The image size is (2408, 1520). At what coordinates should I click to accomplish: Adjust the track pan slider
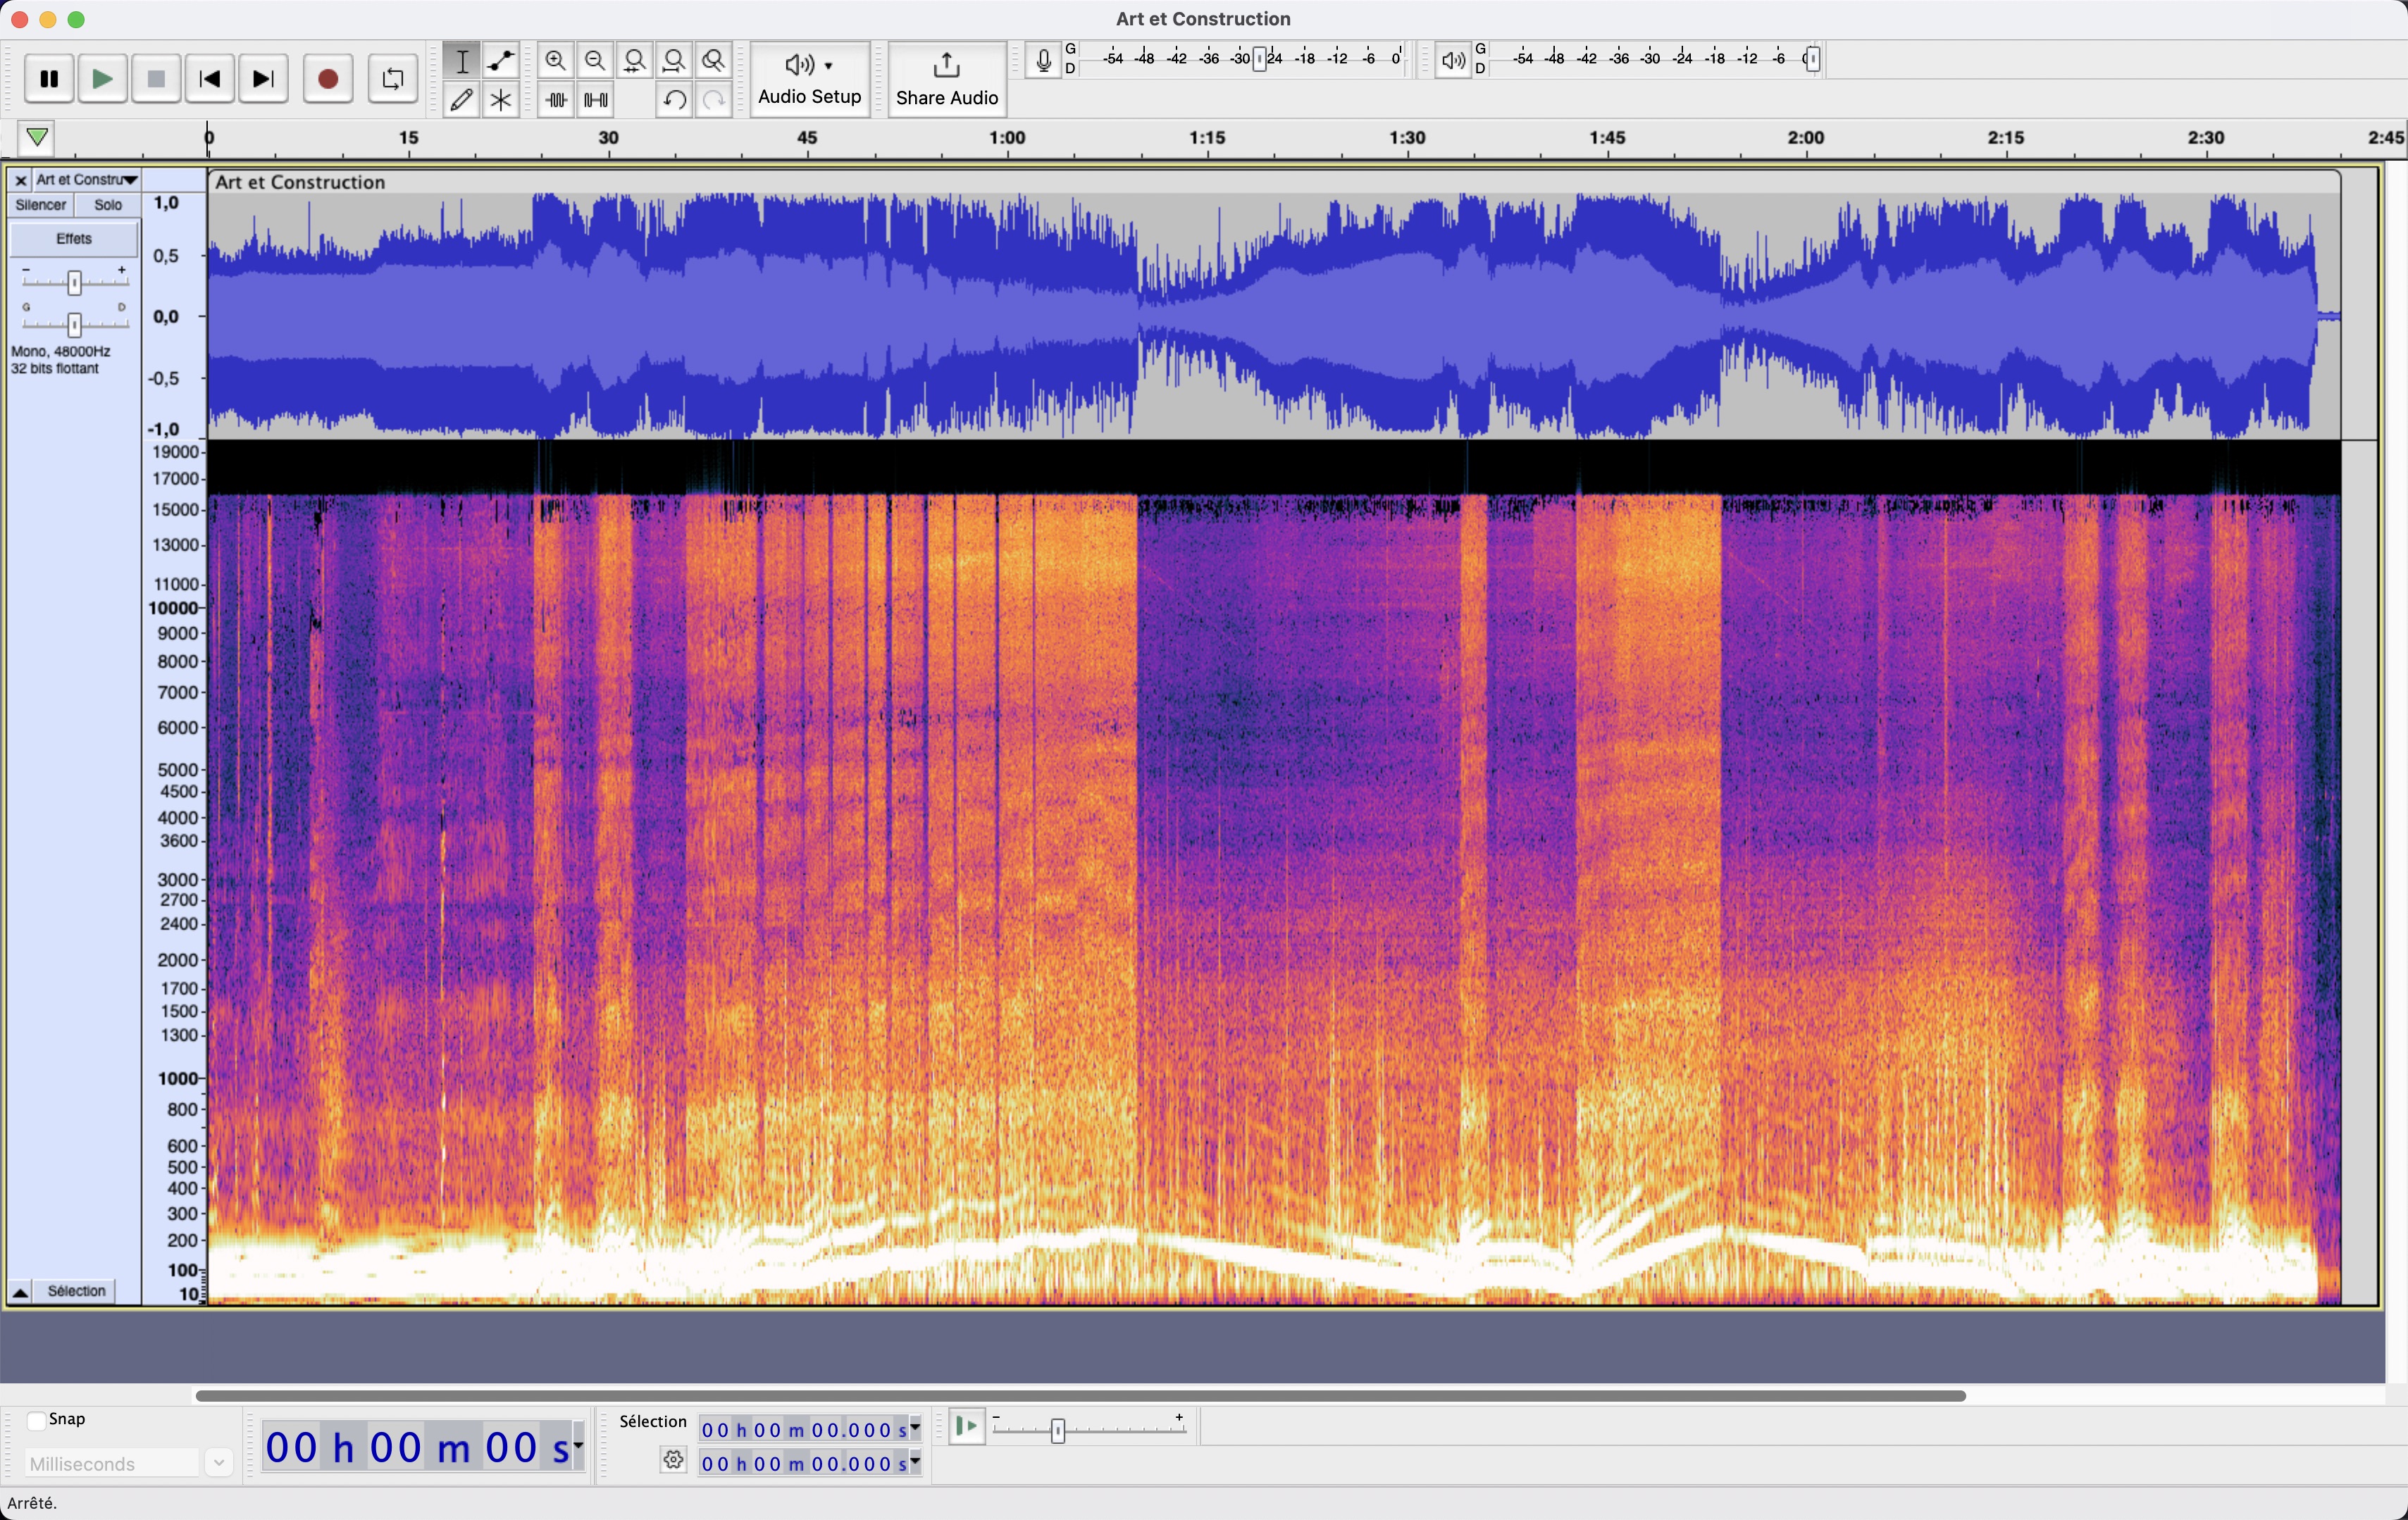click(74, 323)
